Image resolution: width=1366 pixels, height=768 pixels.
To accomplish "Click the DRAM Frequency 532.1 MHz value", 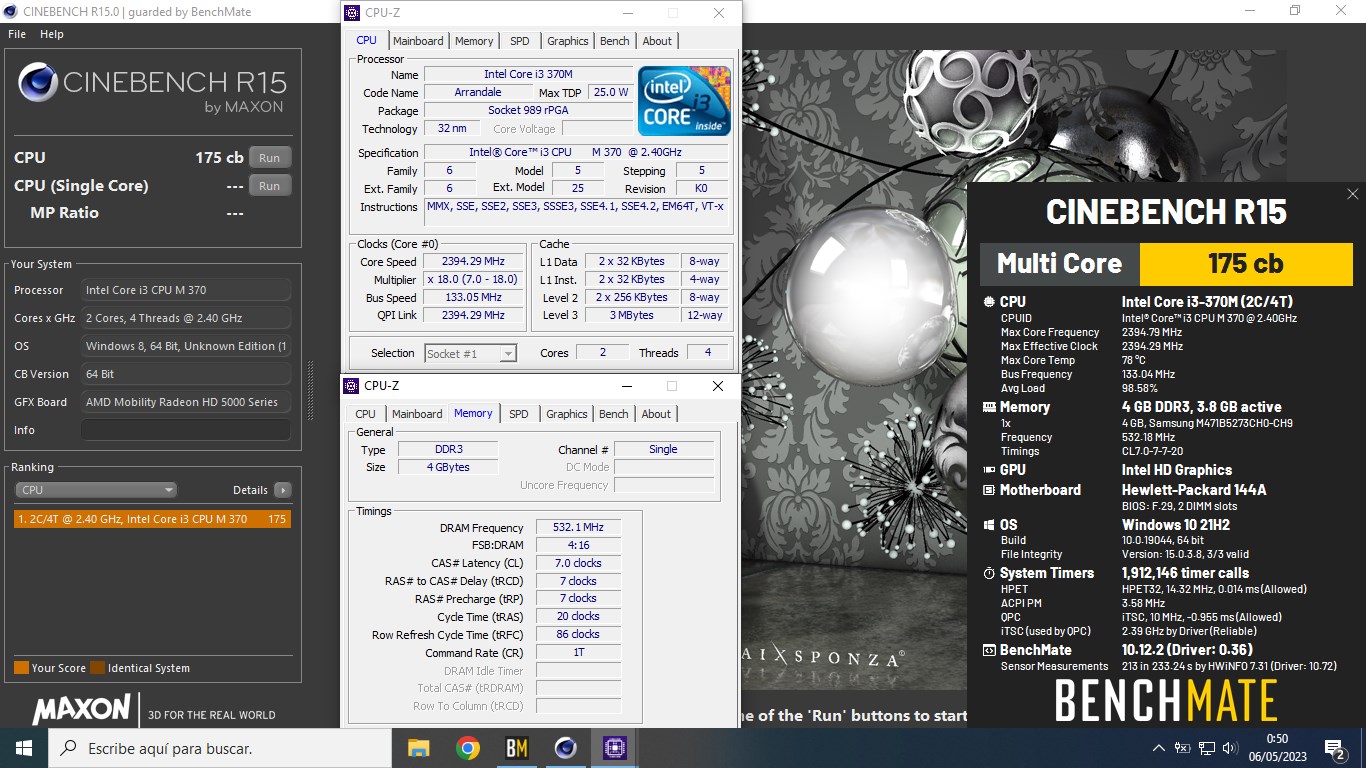I will pos(578,528).
